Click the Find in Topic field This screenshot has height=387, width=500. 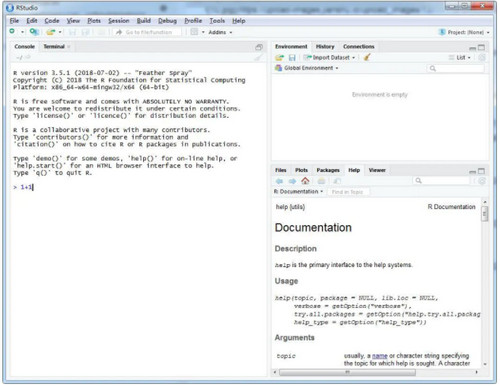point(348,192)
